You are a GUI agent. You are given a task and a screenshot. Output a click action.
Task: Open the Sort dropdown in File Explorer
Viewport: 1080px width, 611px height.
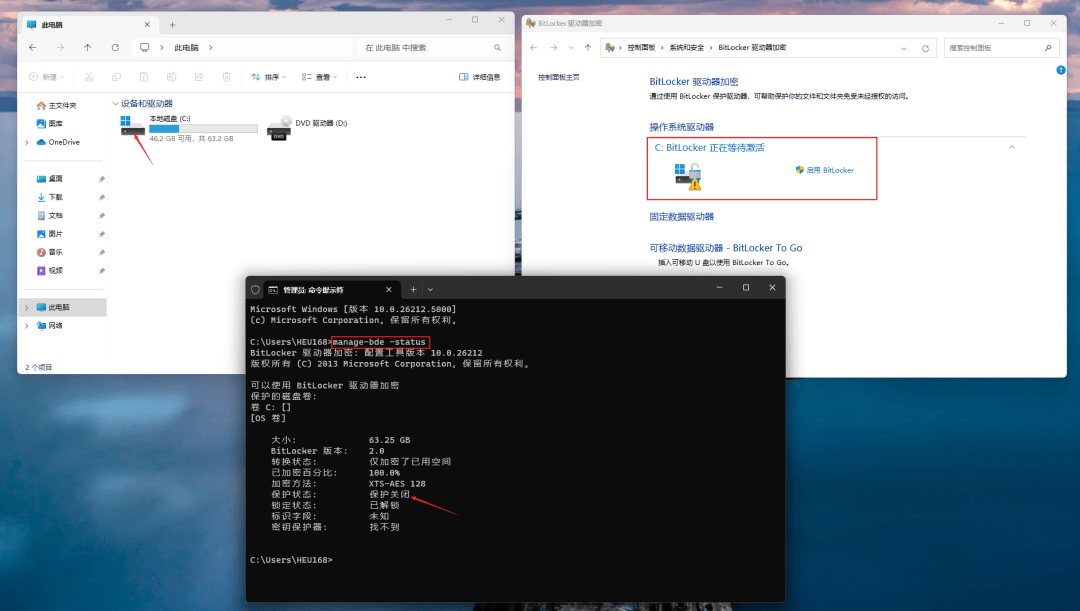pyautogui.click(x=268, y=77)
